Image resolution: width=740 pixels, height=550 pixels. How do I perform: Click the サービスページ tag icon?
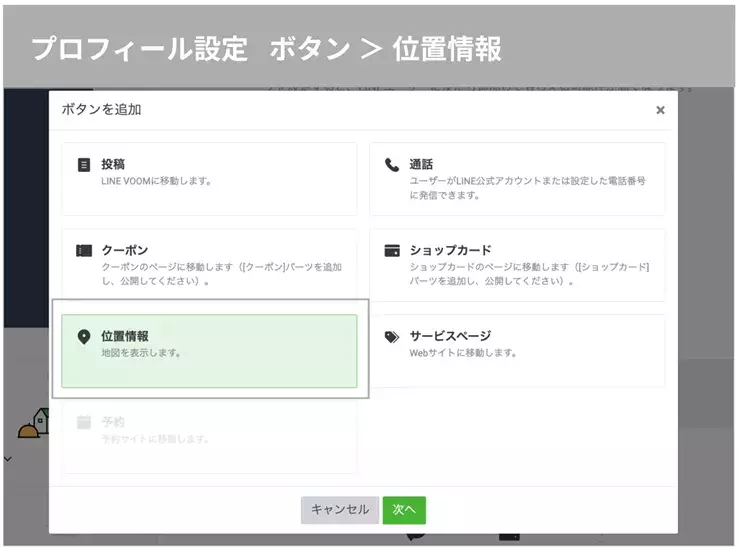[x=392, y=337]
